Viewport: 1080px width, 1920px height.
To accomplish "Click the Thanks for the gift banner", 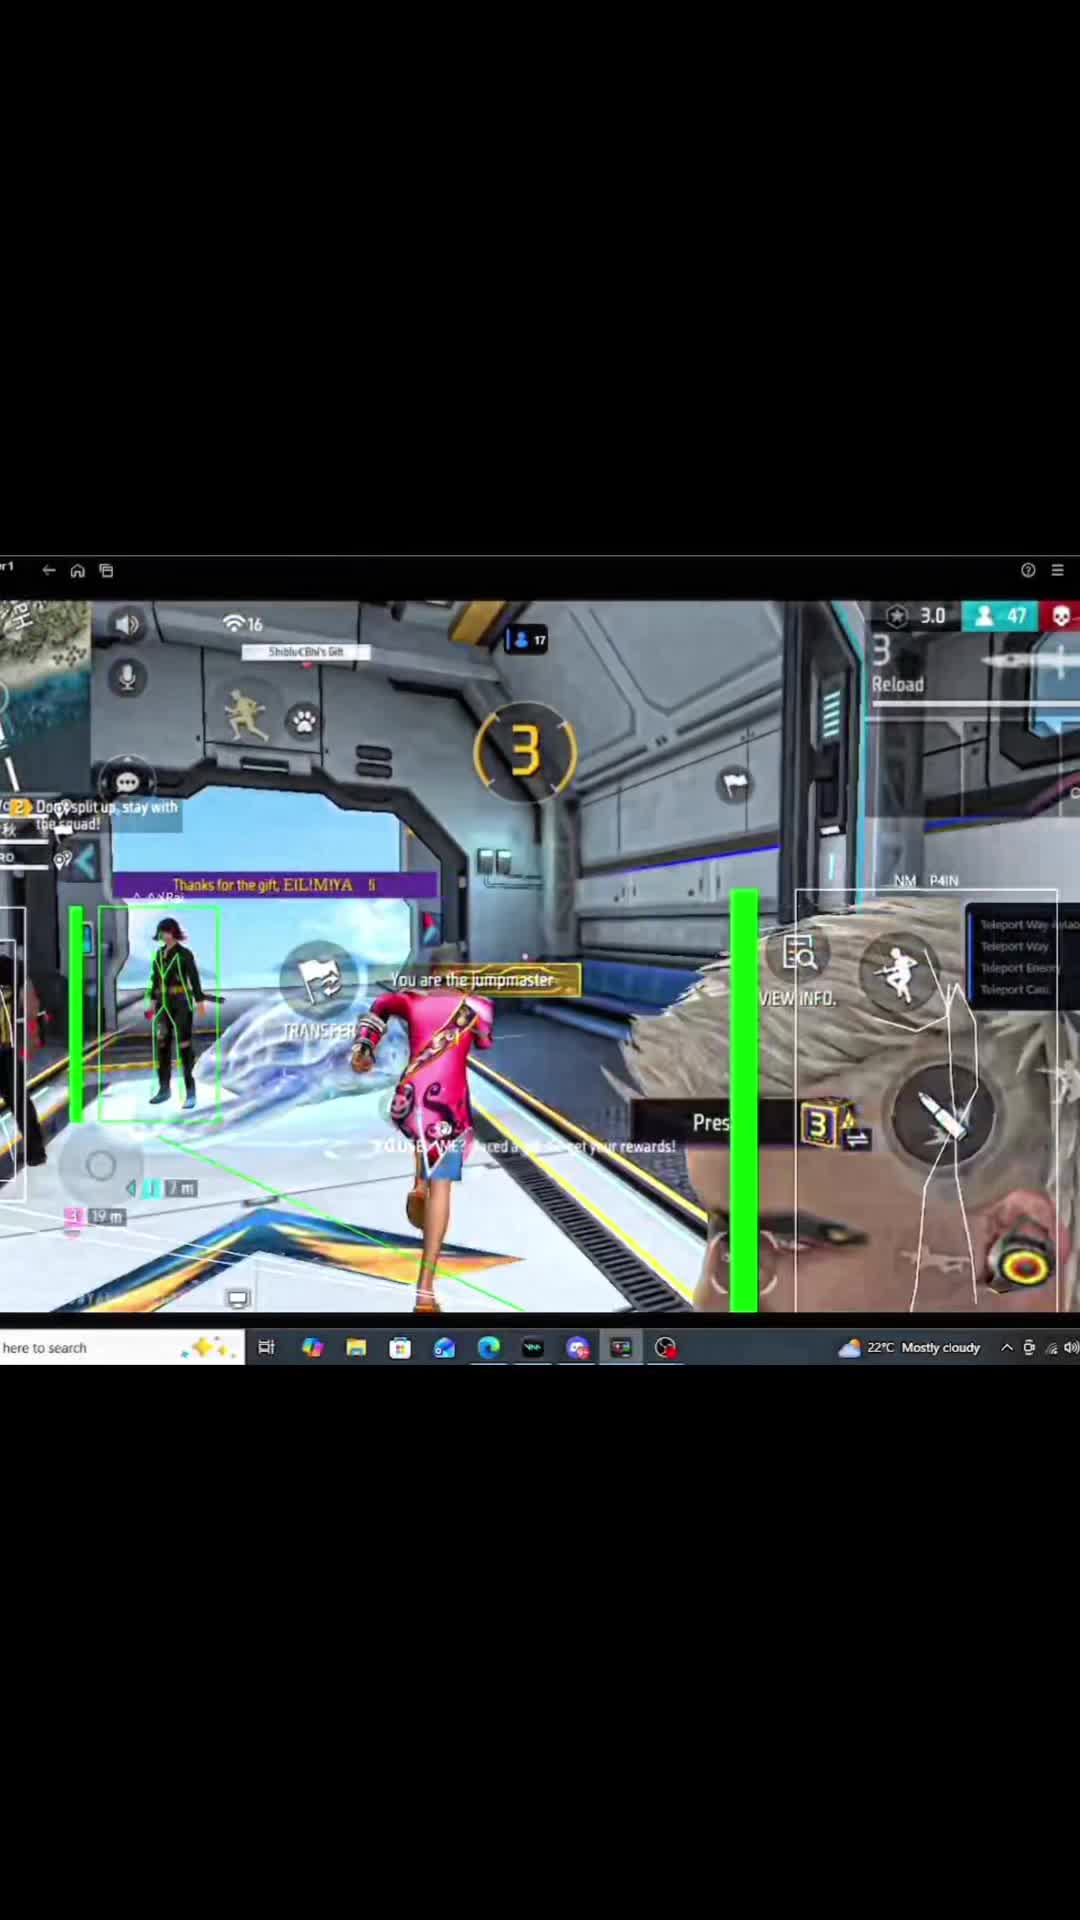I will click(x=274, y=885).
